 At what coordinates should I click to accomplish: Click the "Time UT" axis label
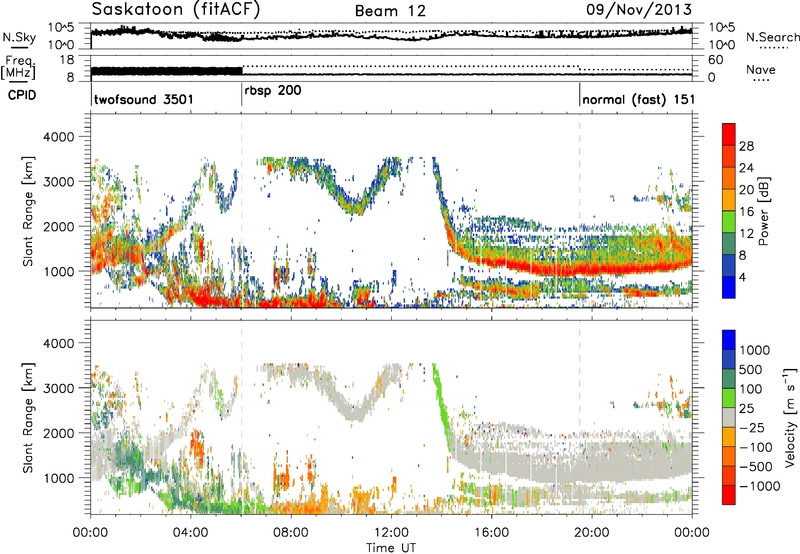point(391,548)
